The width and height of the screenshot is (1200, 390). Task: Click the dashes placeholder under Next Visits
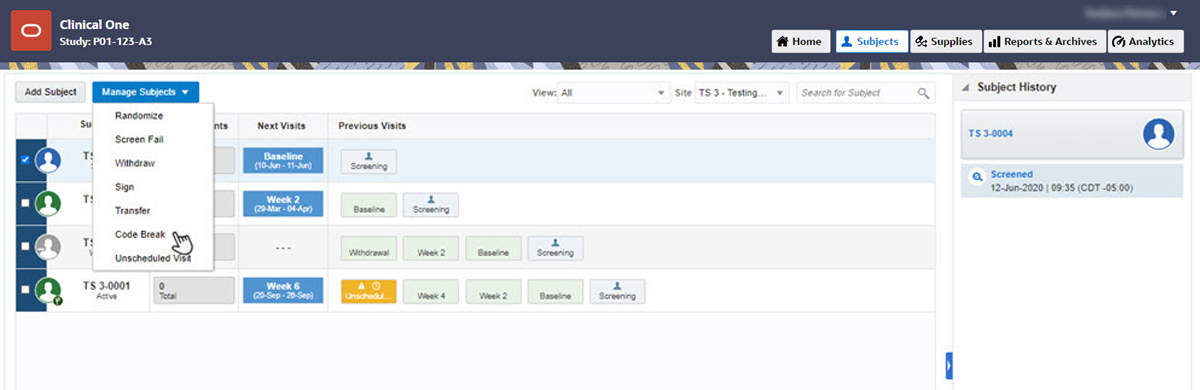[x=283, y=248]
